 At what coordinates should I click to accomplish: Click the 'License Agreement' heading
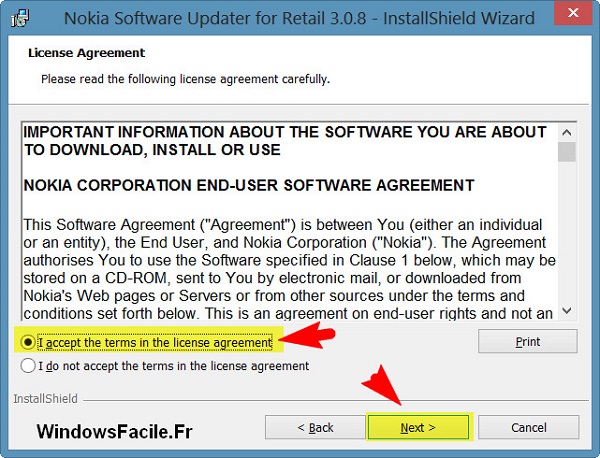pos(86,53)
